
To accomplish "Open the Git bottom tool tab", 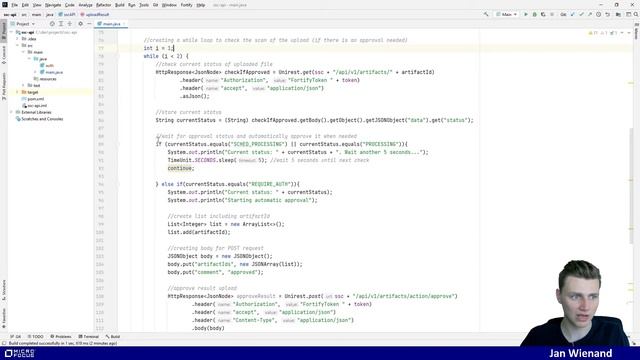I will pos(16,337).
